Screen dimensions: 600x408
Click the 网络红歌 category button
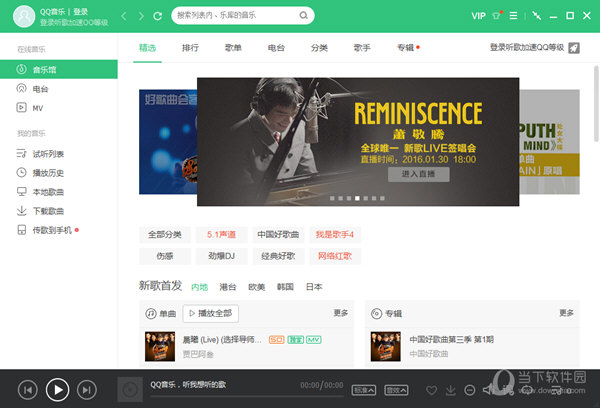[335, 256]
